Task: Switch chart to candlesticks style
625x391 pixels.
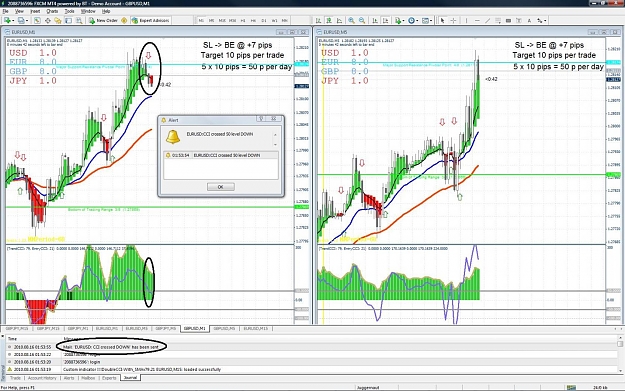Action: point(329,20)
